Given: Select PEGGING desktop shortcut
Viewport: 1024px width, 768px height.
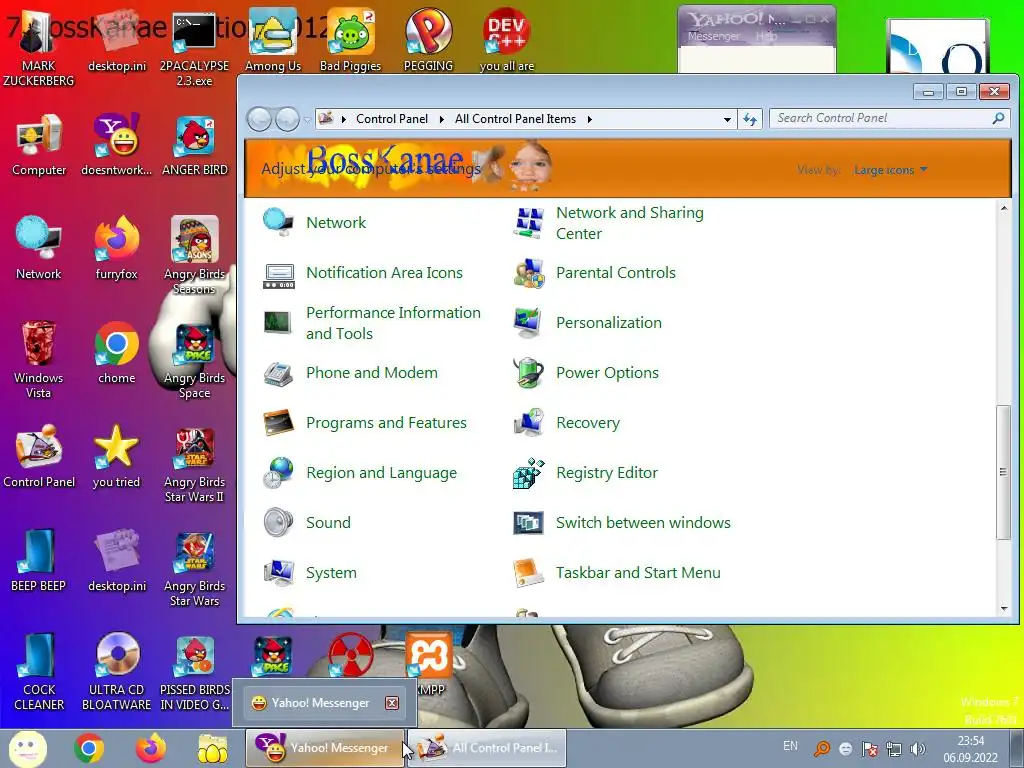Looking at the screenshot, I should [x=428, y=40].
